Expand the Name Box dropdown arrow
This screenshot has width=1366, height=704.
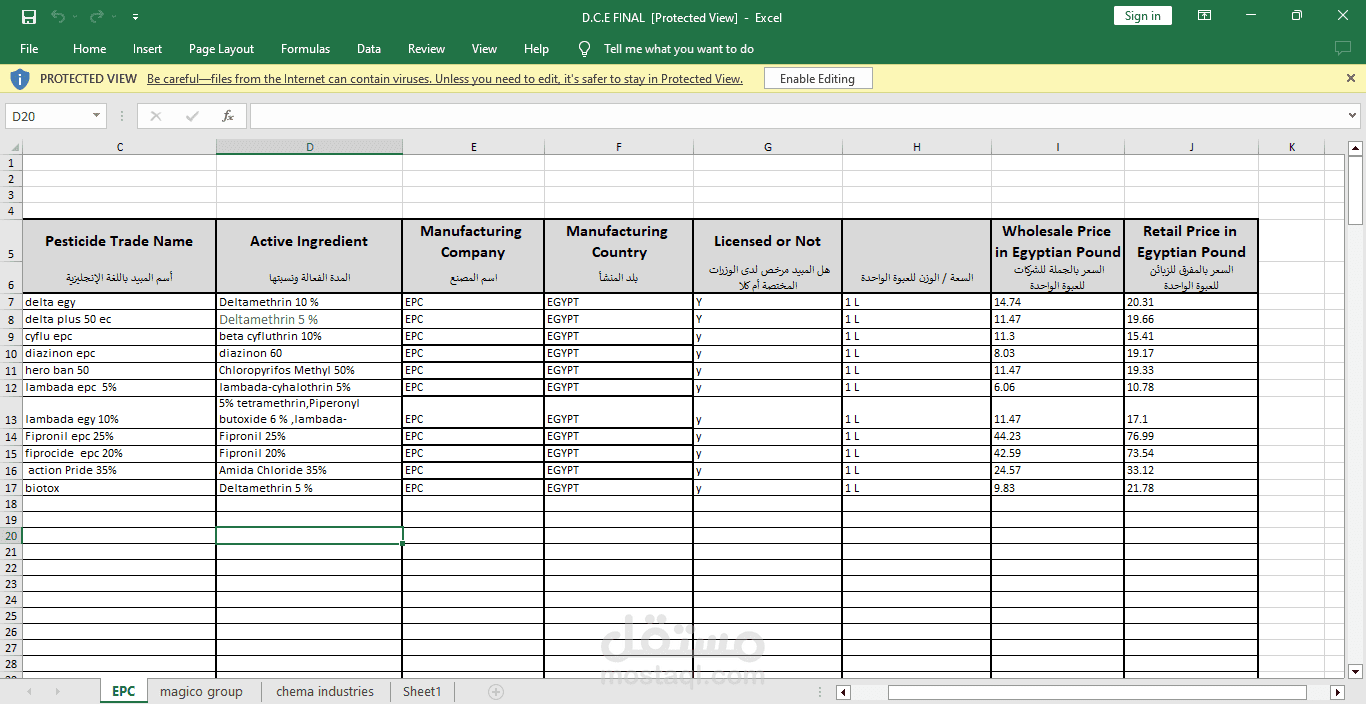(97, 116)
